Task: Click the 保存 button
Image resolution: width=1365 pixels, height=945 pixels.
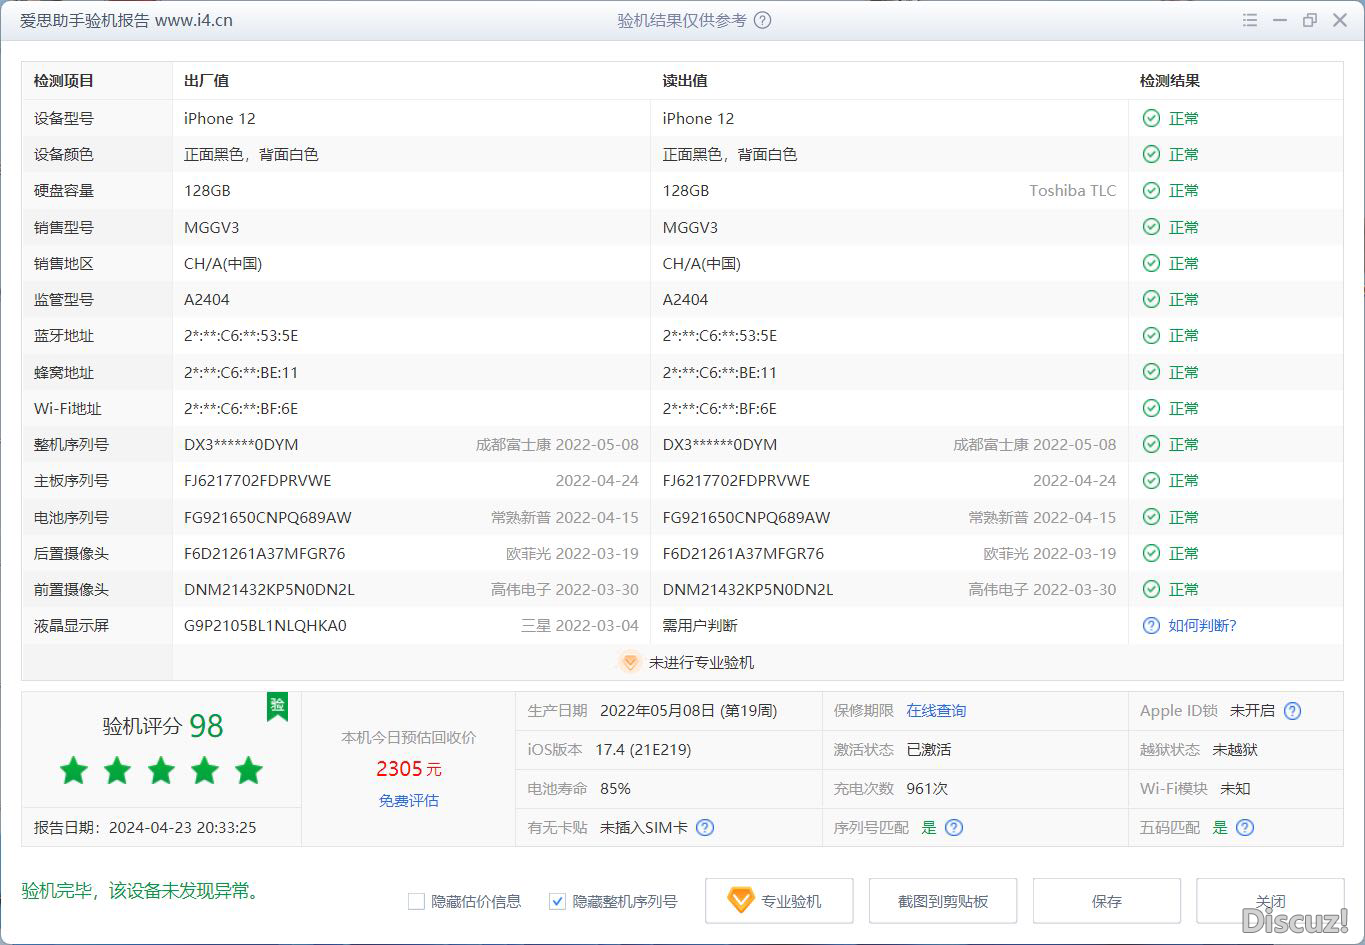Action: pyautogui.click(x=1107, y=901)
